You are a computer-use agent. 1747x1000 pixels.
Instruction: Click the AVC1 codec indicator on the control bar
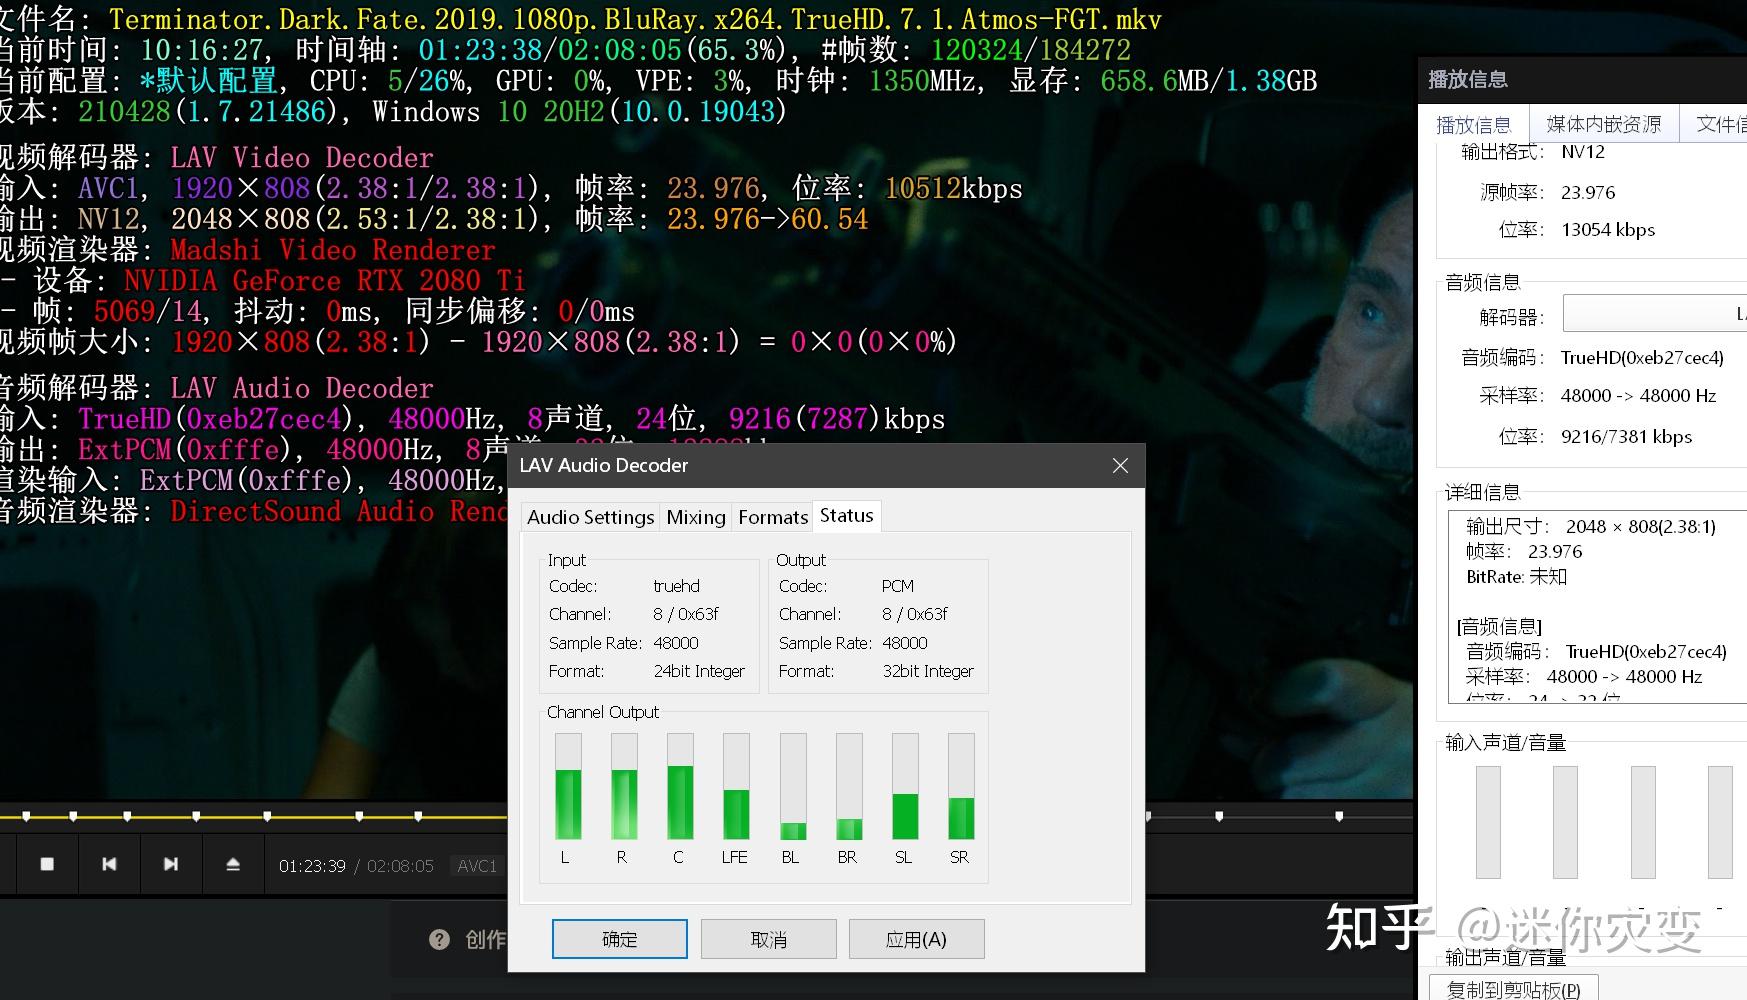click(477, 866)
